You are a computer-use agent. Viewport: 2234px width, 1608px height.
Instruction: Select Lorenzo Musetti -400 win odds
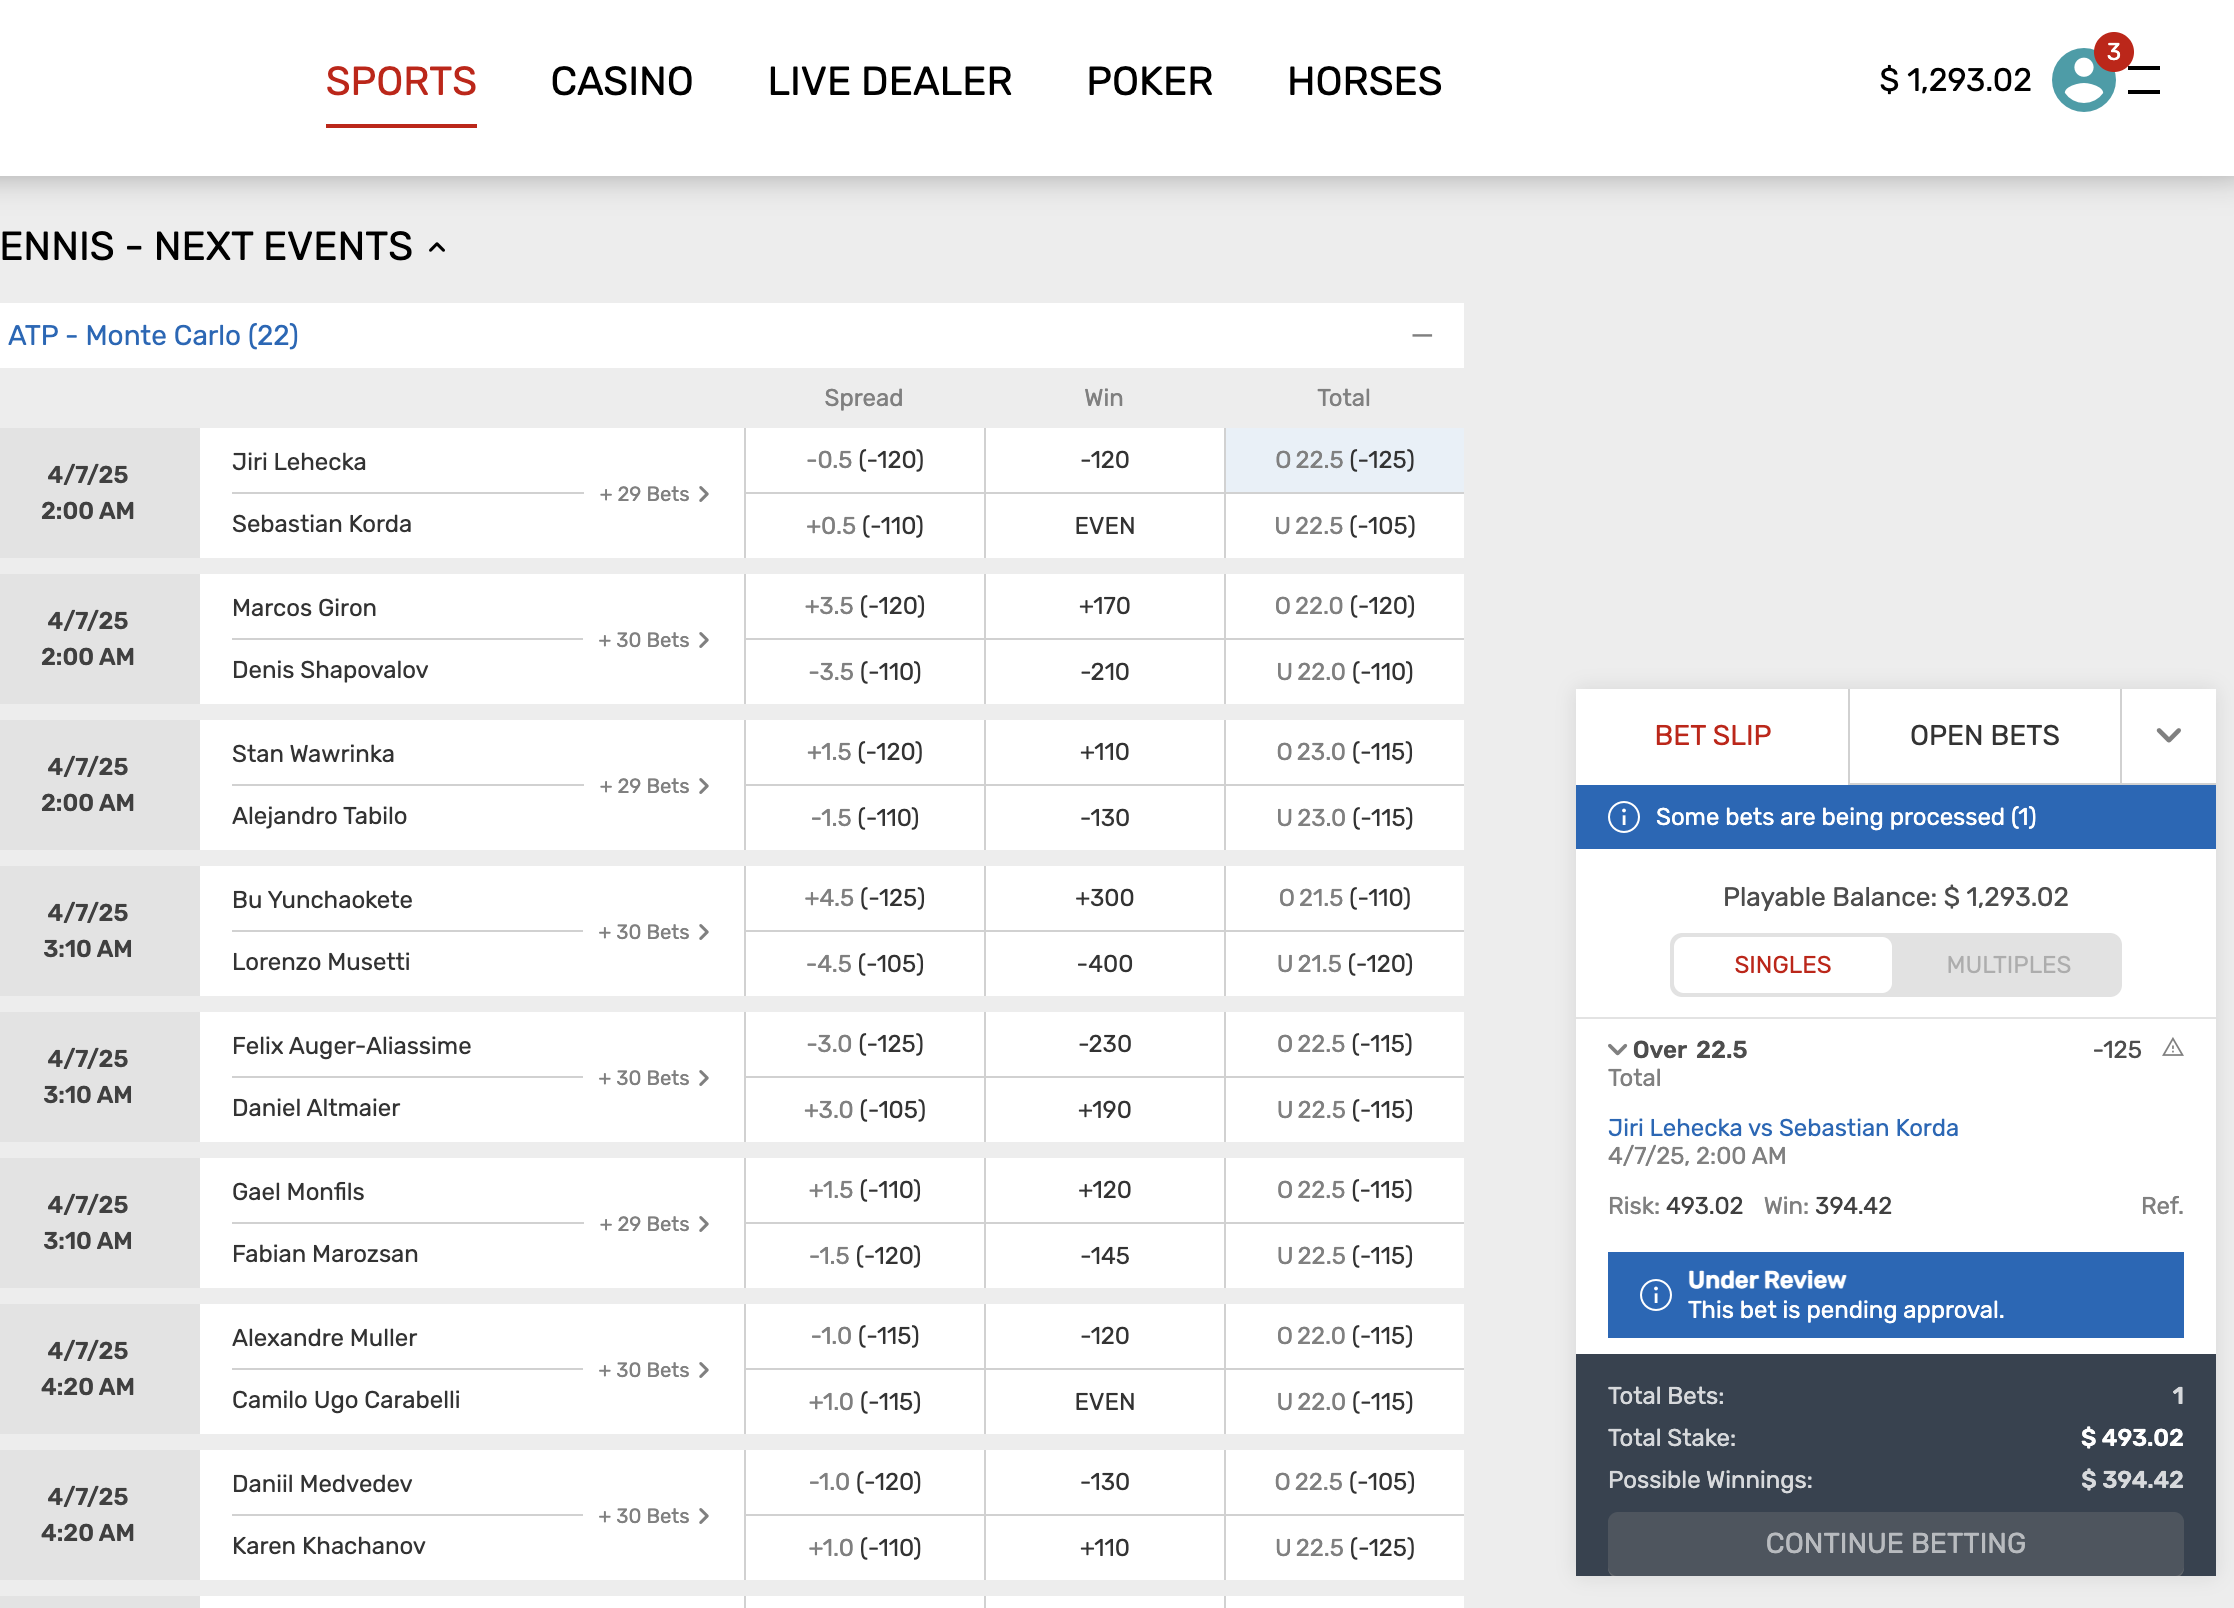coord(1104,964)
